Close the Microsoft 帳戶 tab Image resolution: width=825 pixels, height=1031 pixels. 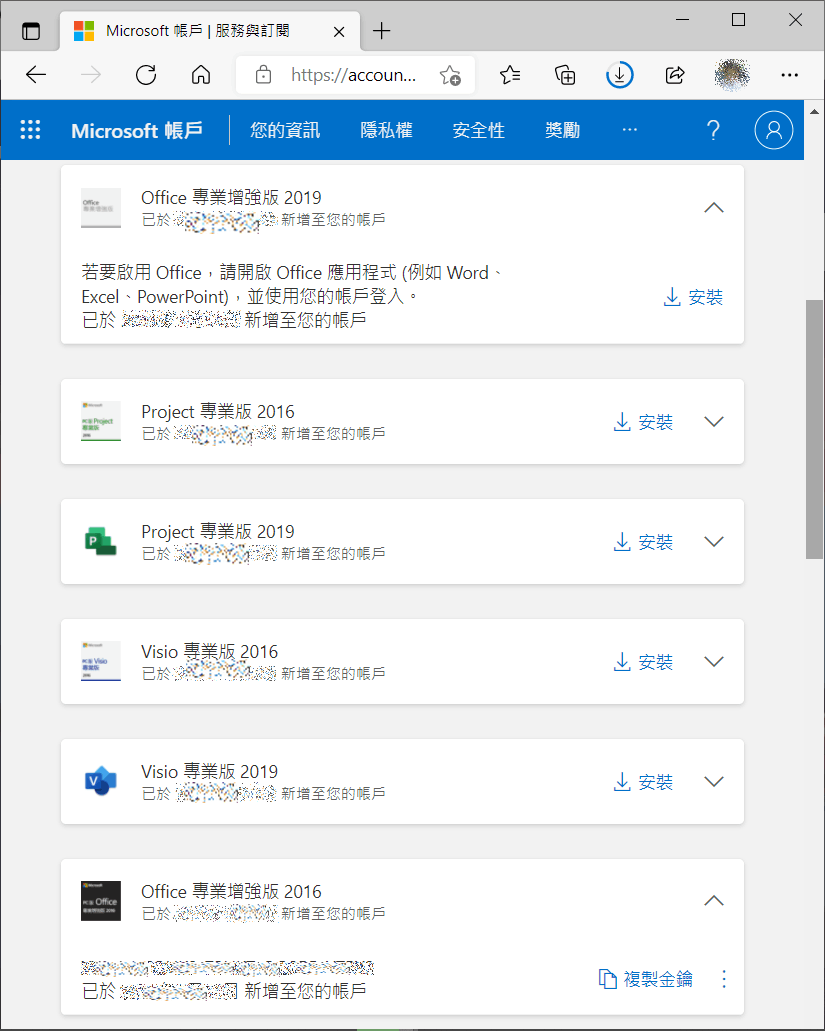click(x=339, y=32)
